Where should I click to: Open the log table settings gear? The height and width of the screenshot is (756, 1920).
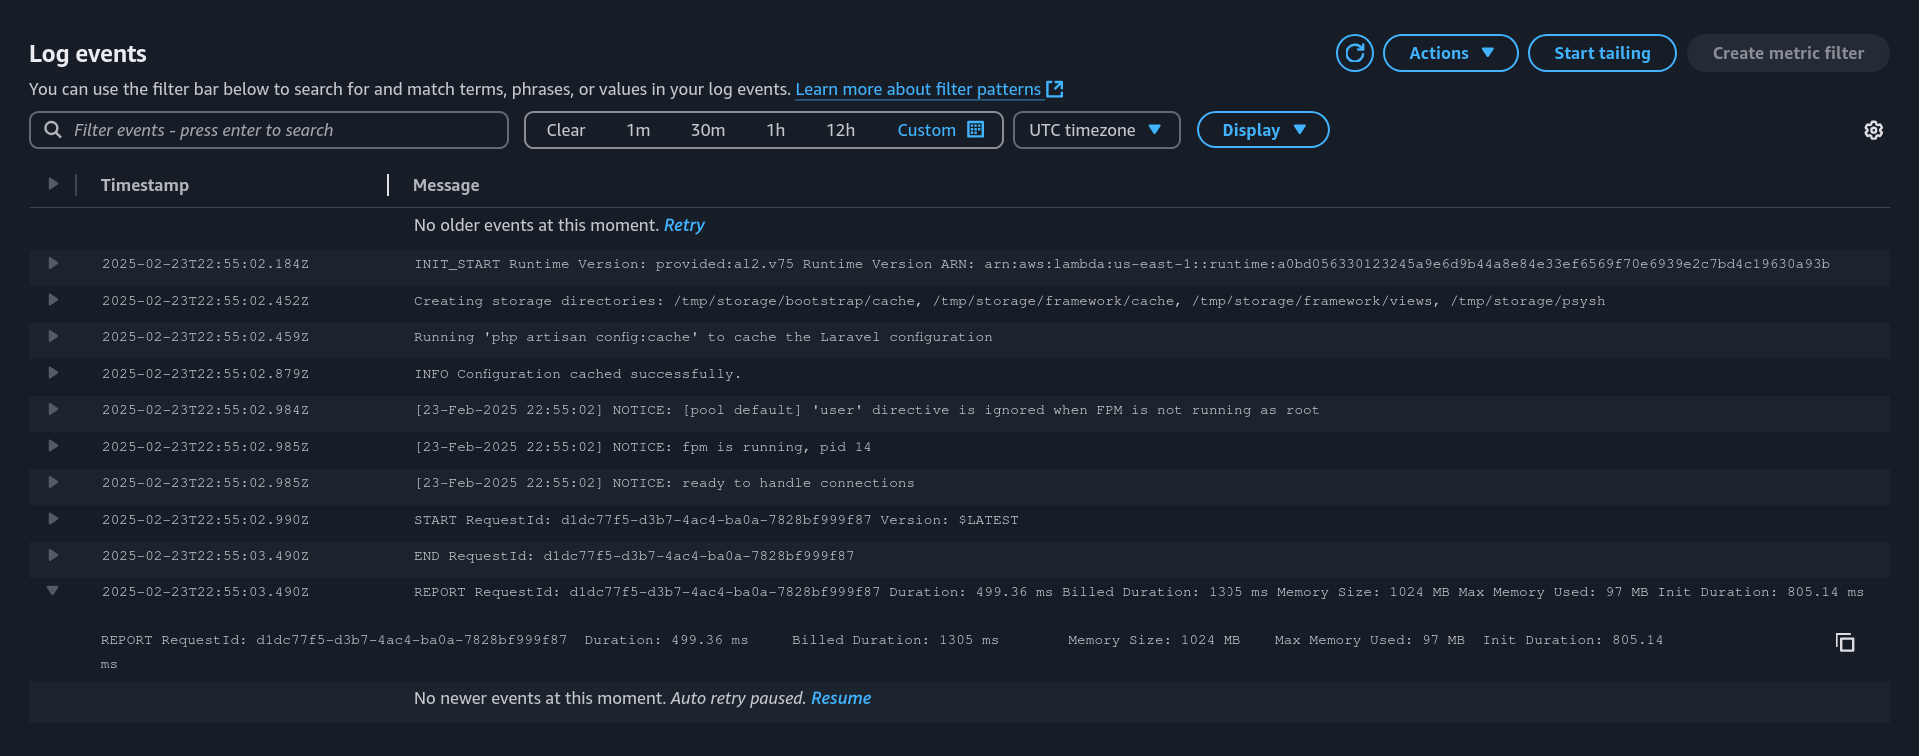[1873, 130]
